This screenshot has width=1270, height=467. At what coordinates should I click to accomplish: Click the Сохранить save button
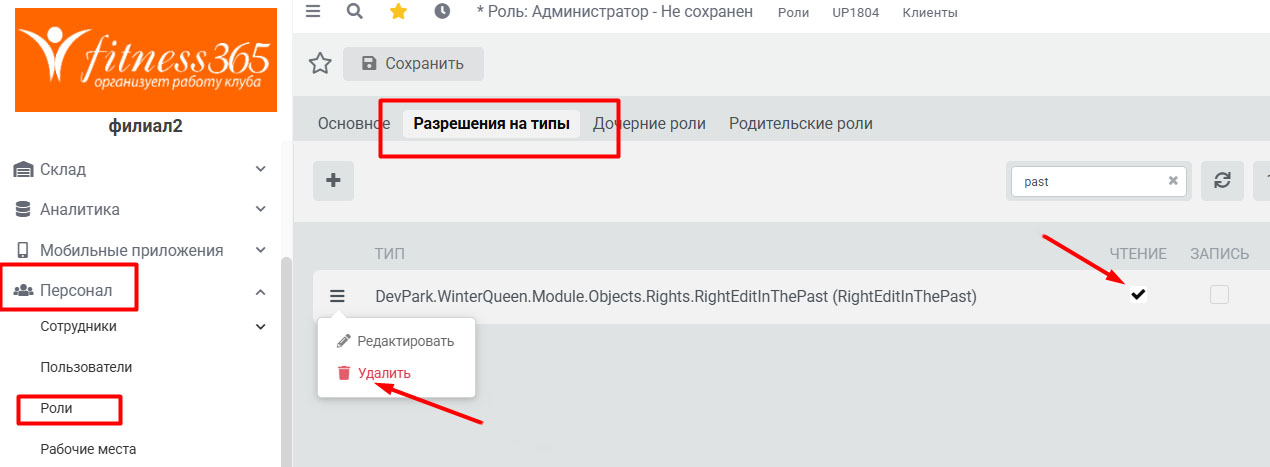pyautogui.click(x=413, y=64)
